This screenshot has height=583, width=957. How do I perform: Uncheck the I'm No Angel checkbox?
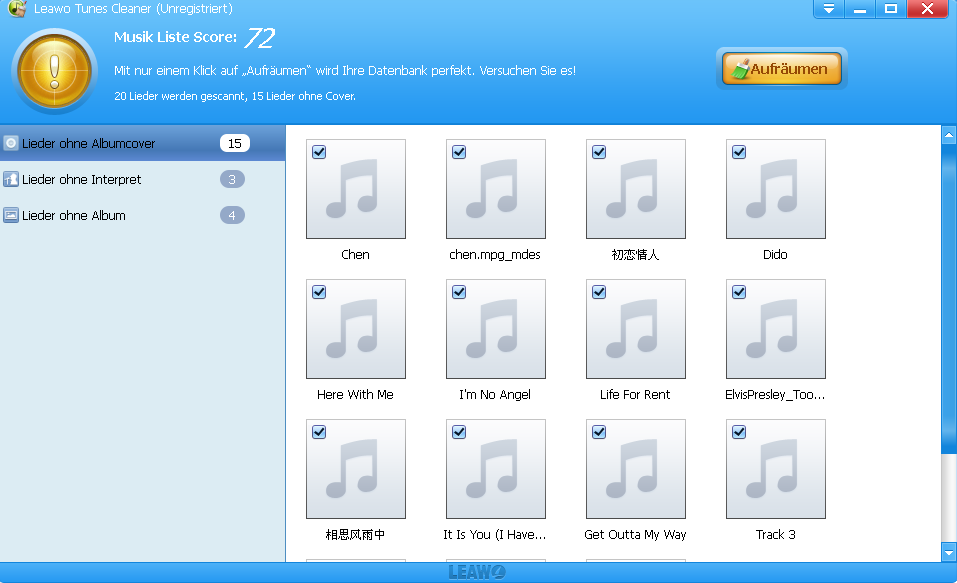pyautogui.click(x=459, y=292)
